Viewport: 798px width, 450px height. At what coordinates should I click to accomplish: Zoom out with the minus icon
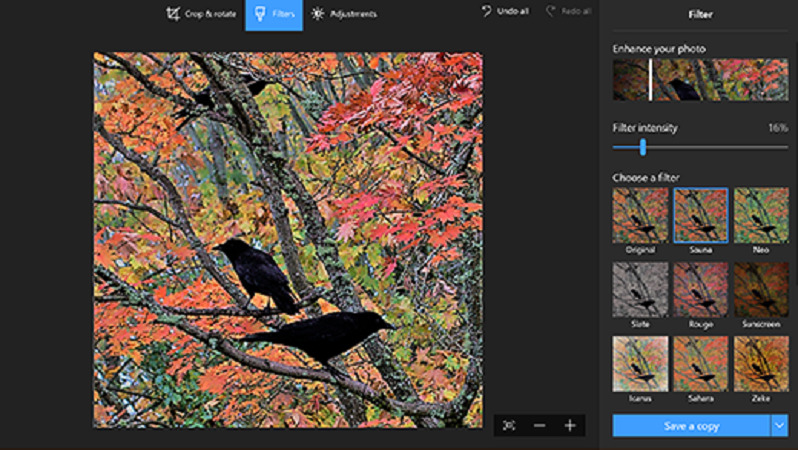(x=540, y=425)
